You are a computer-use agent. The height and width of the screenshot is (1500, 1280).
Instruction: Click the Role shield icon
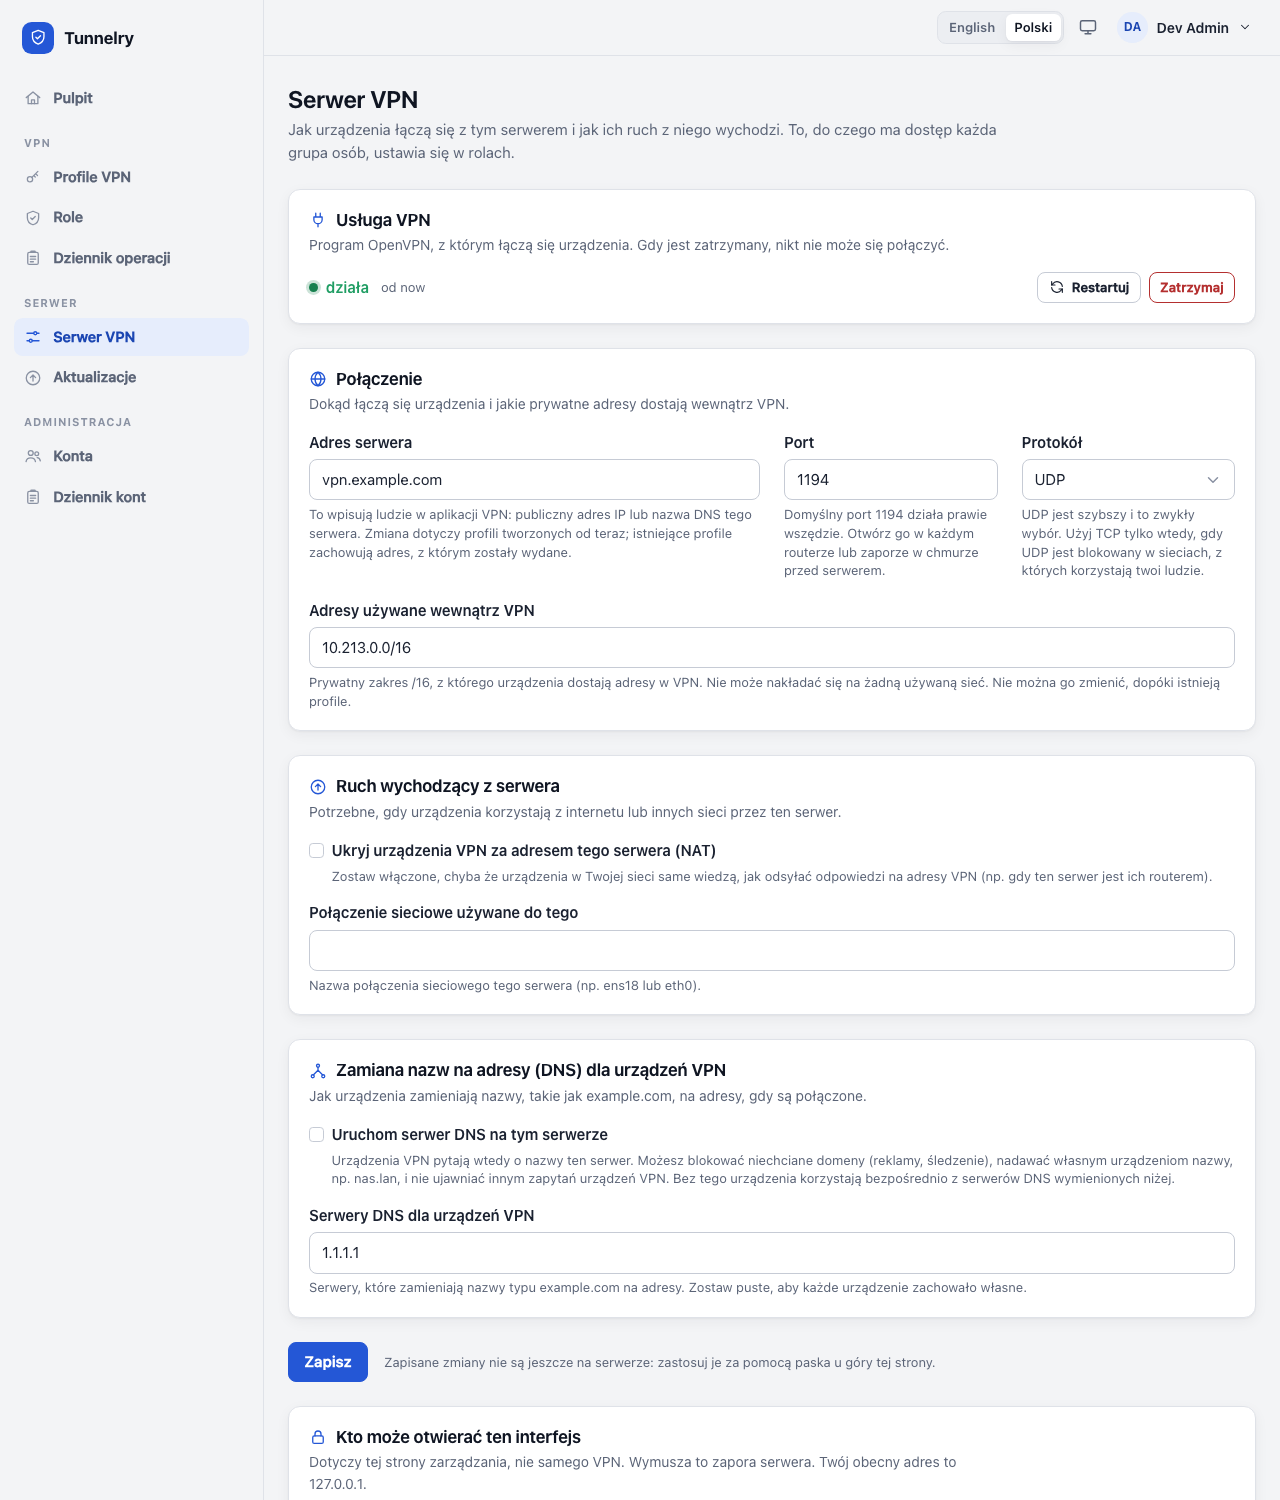tap(33, 217)
